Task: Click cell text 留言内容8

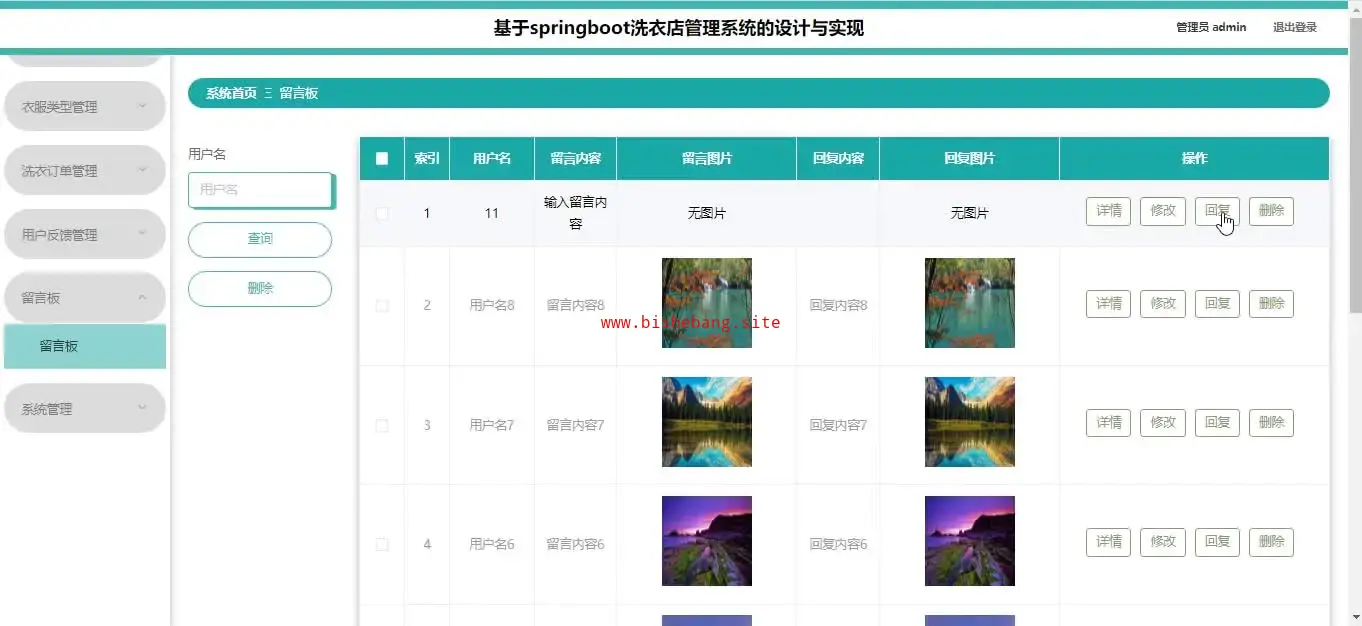Action: tap(575, 305)
